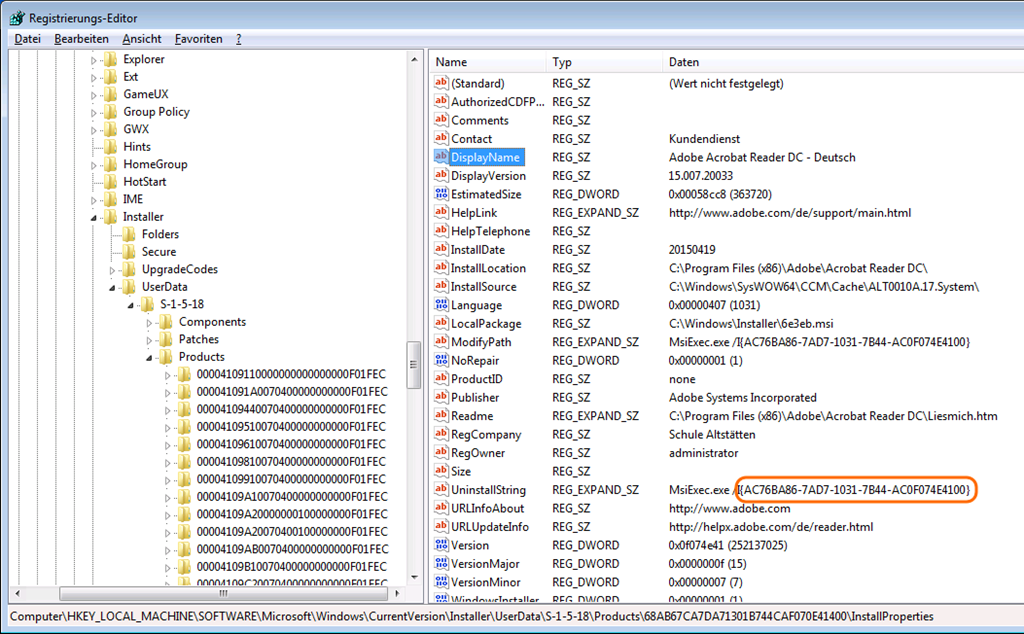This screenshot has width=1024, height=634.
Task: Click the Language DWORD value icon
Action: click(441, 305)
